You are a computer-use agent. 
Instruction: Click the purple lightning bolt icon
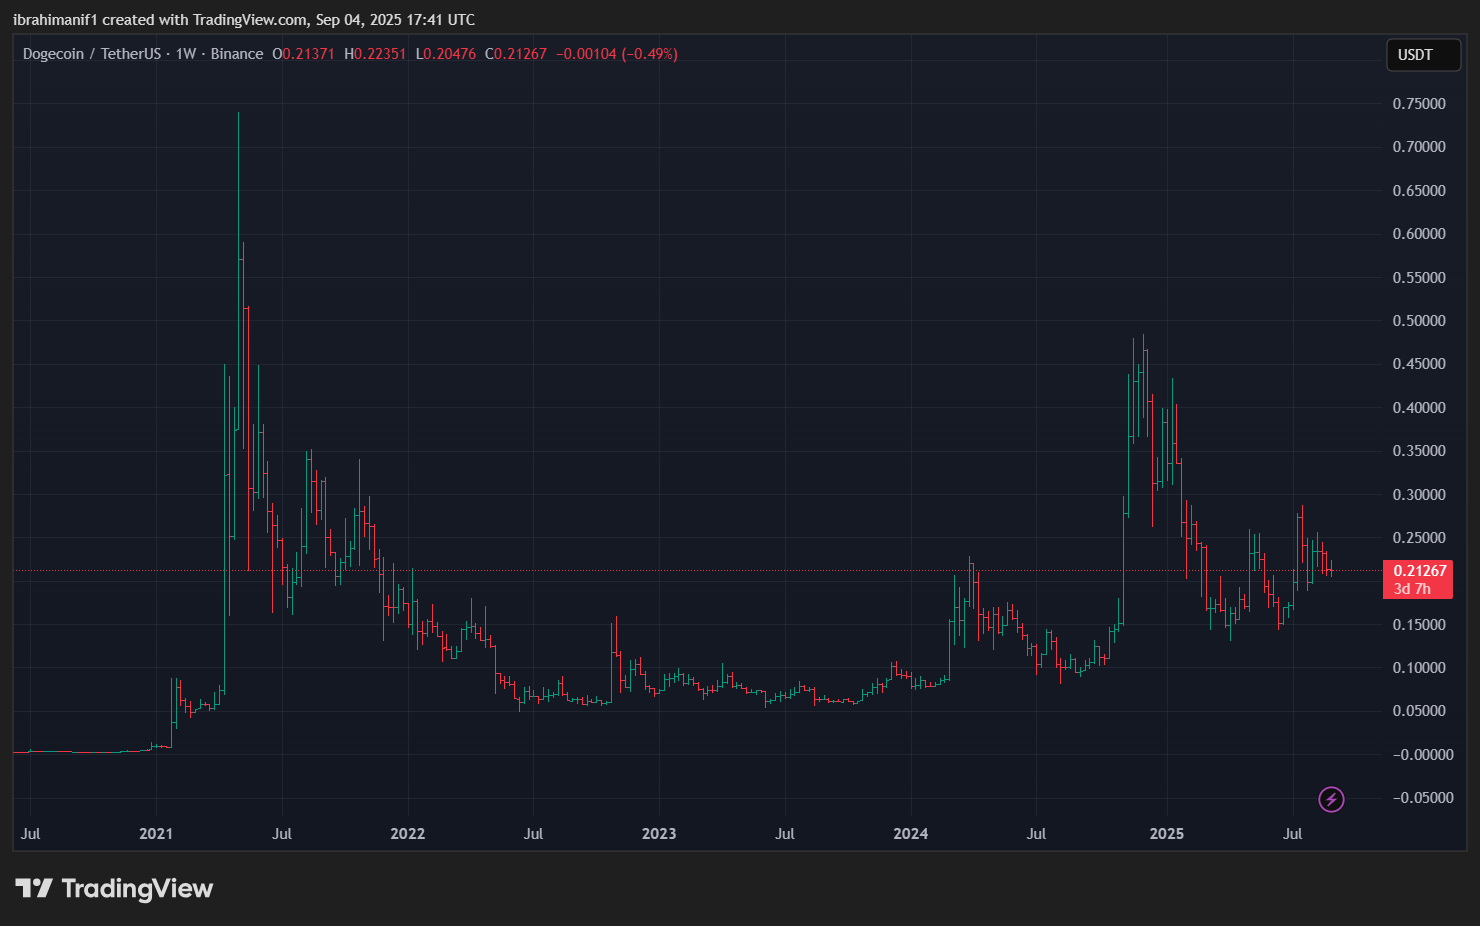(x=1331, y=799)
